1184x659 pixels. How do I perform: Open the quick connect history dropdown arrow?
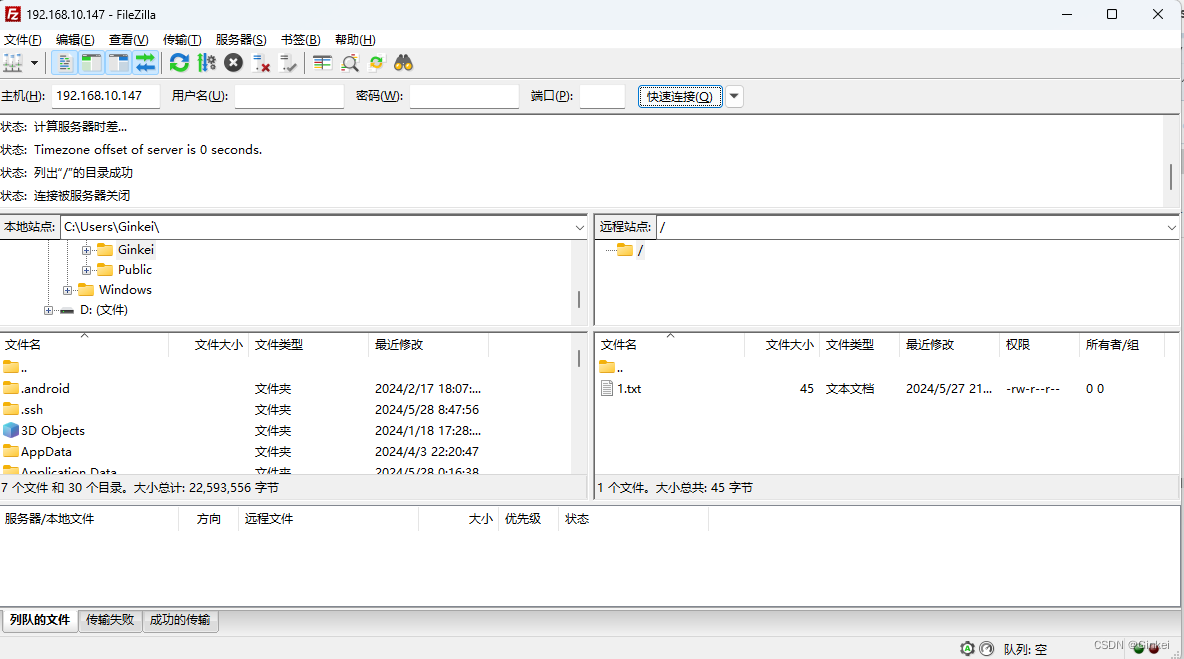(x=734, y=97)
